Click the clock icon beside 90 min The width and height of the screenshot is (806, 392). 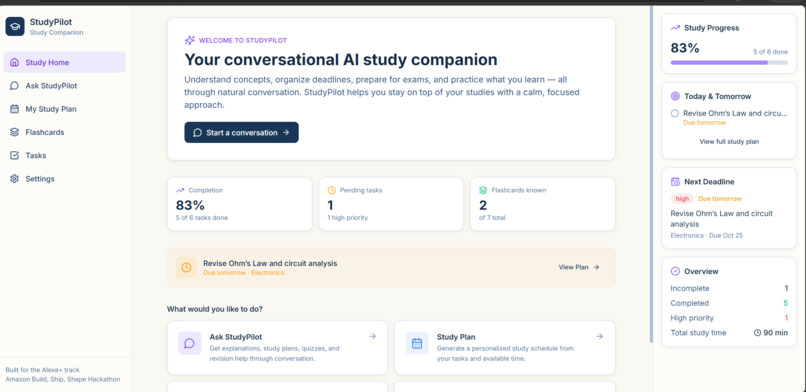coord(757,332)
